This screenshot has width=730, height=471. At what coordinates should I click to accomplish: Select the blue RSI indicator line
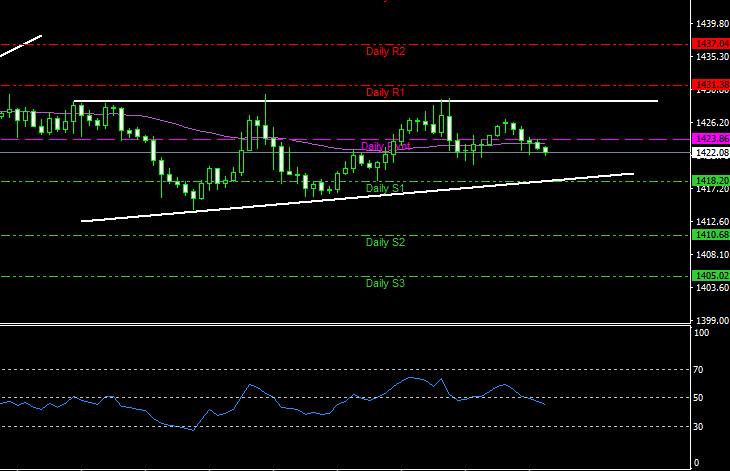pyautogui.click(x=272, y=395)
